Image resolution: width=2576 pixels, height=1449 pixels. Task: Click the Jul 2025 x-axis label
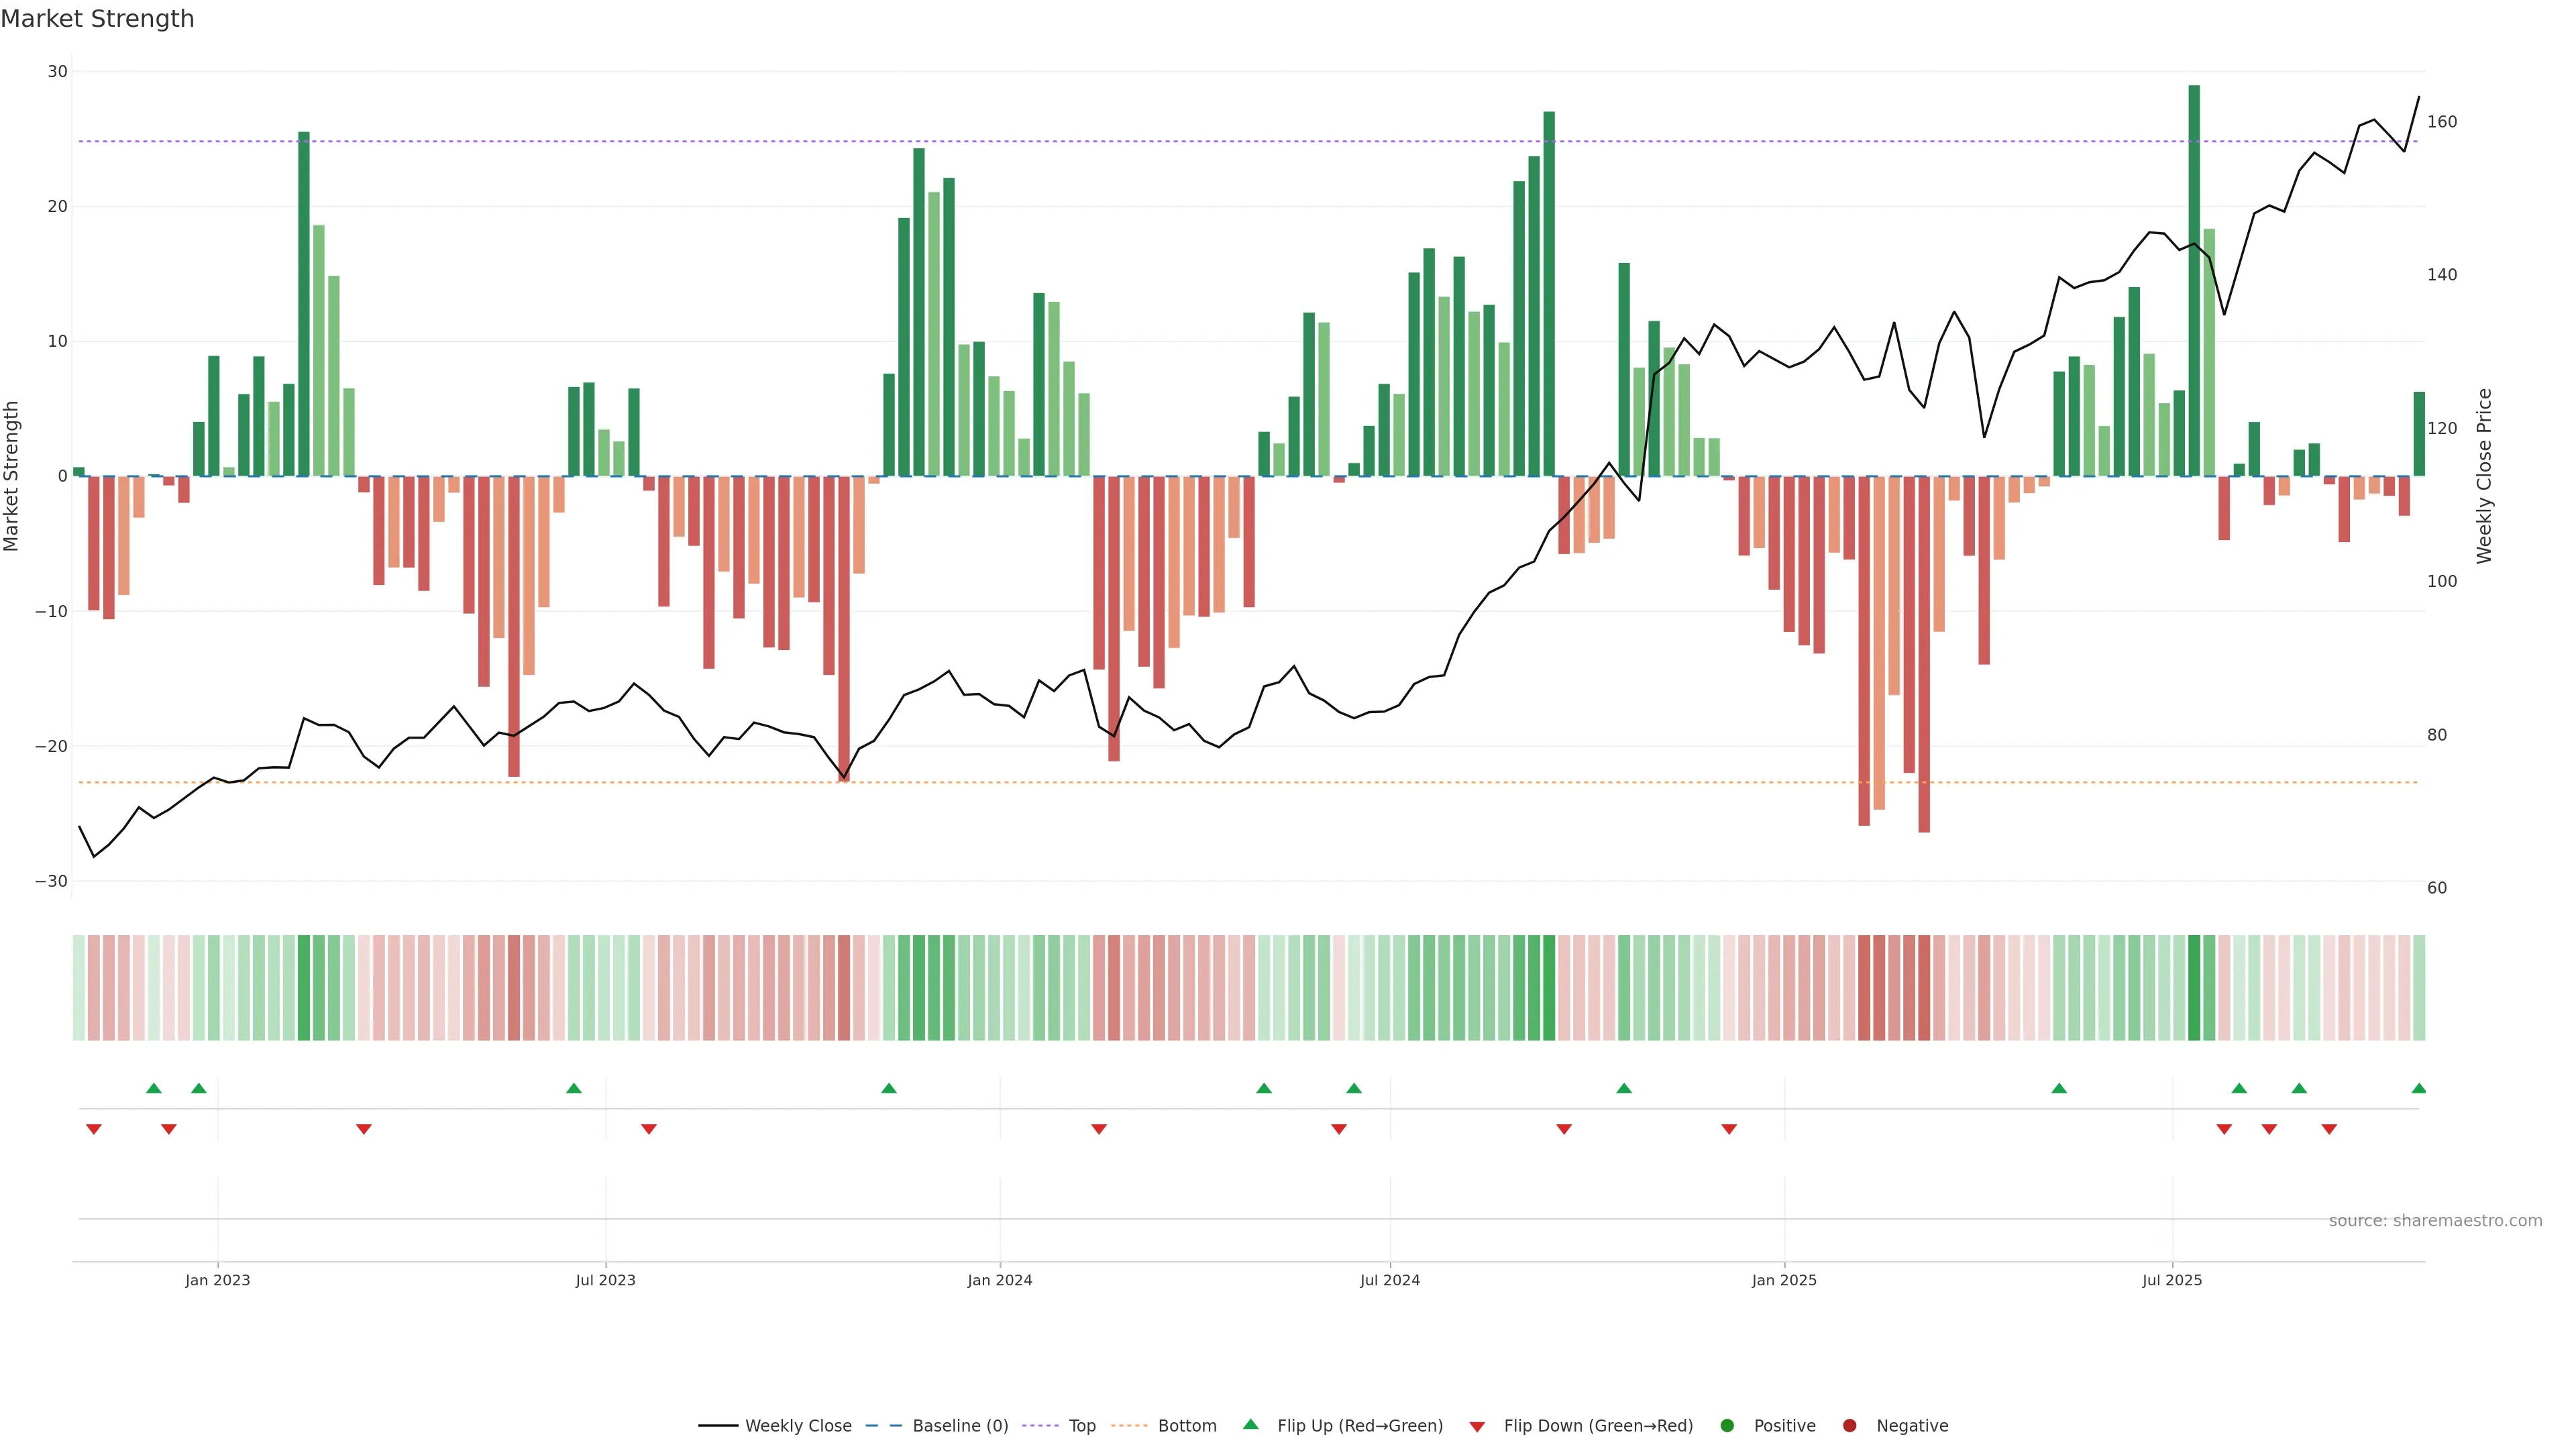pyautogui.click(x=2172, y=1280)
